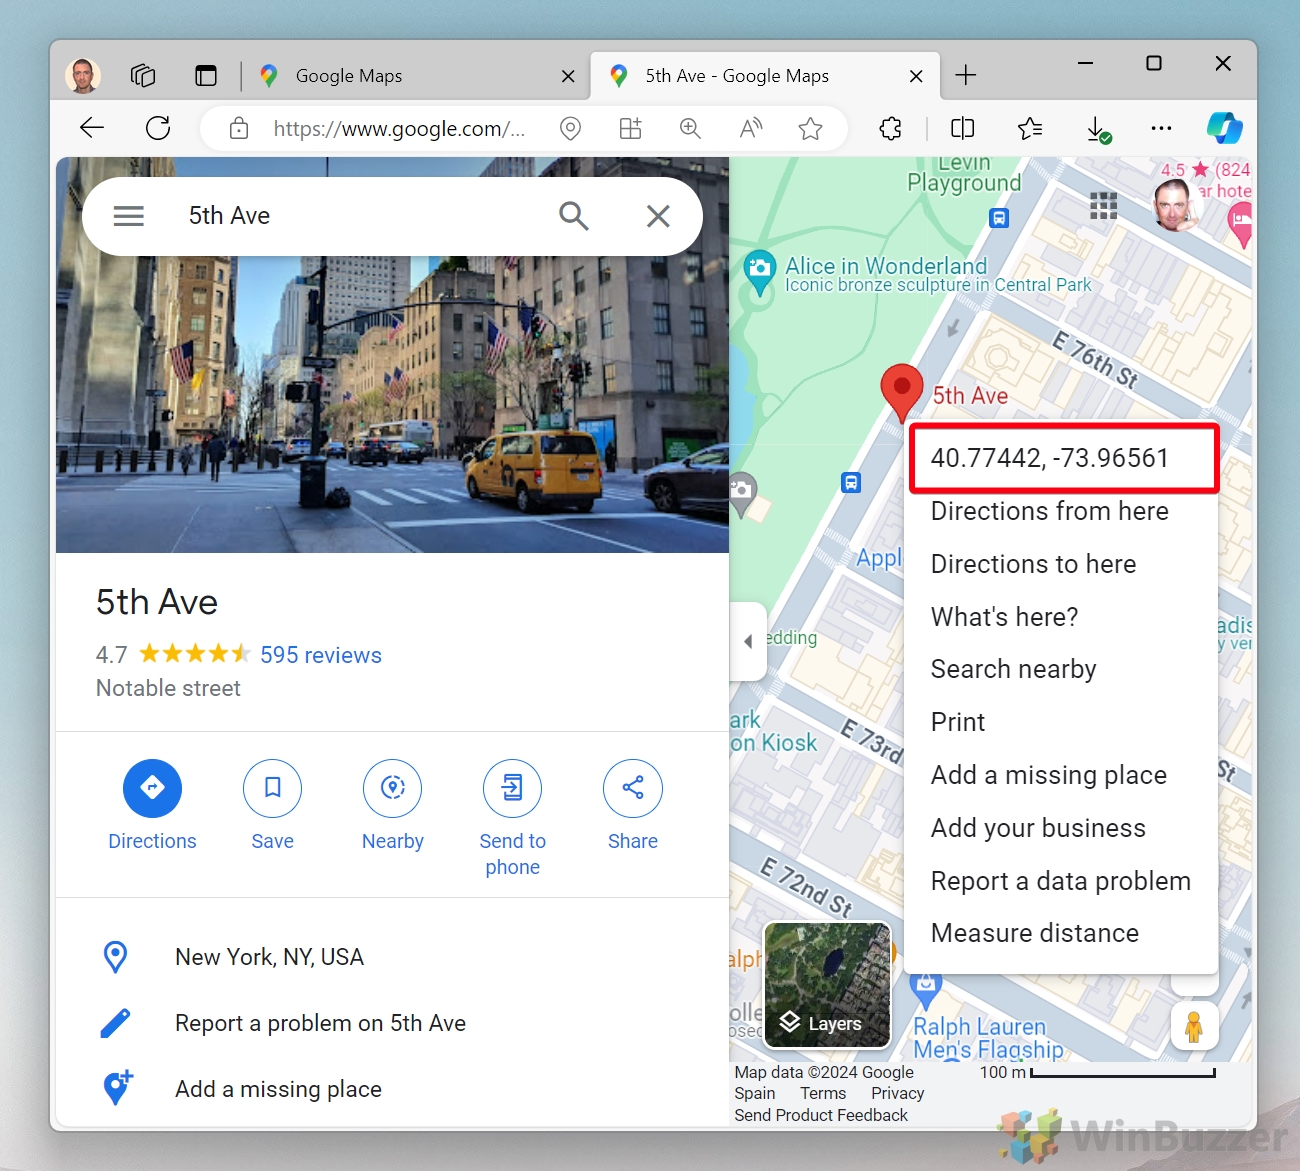Add a missing place in side panel

[x=392, y=1089]
